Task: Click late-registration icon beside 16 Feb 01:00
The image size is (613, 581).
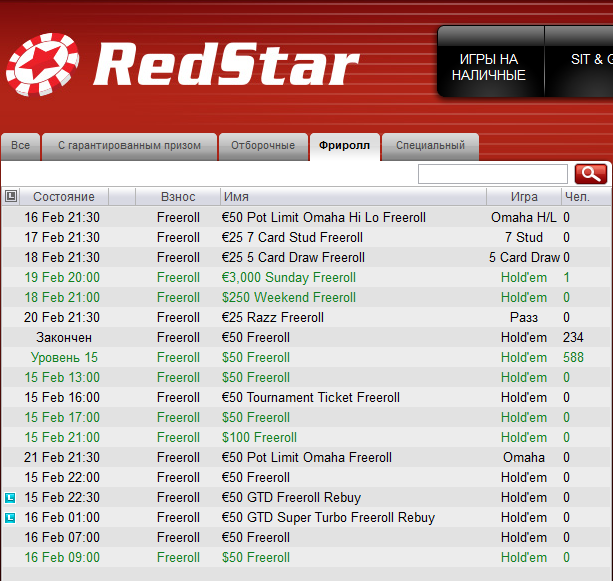Action: [x=10, y=517]
